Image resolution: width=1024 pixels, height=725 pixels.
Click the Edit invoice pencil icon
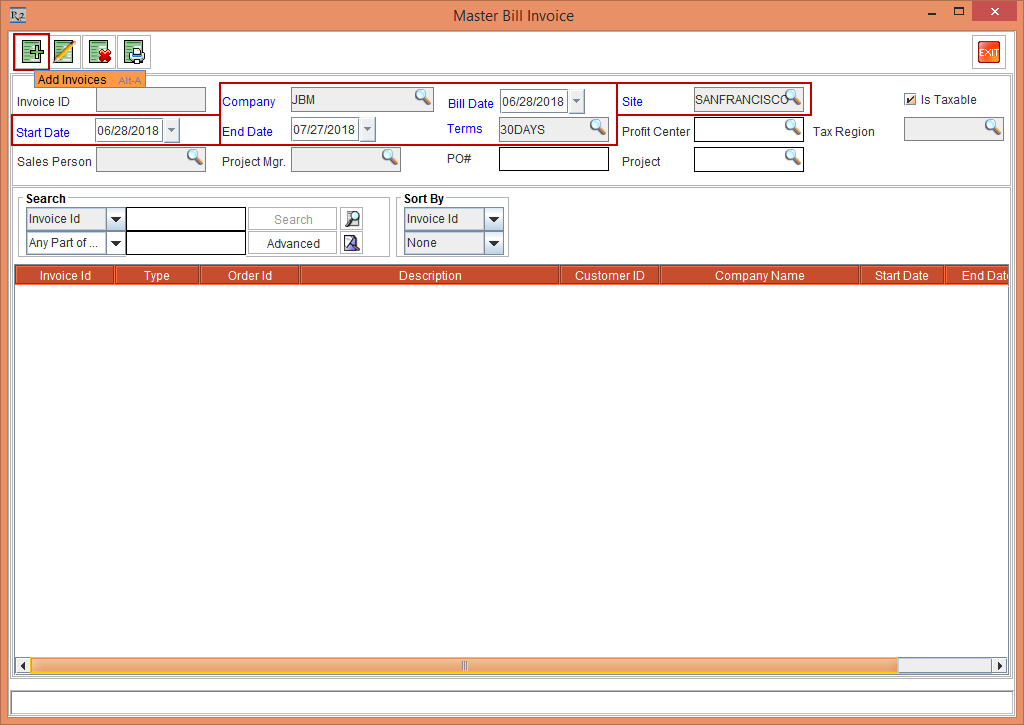click(x=65, y=51)
